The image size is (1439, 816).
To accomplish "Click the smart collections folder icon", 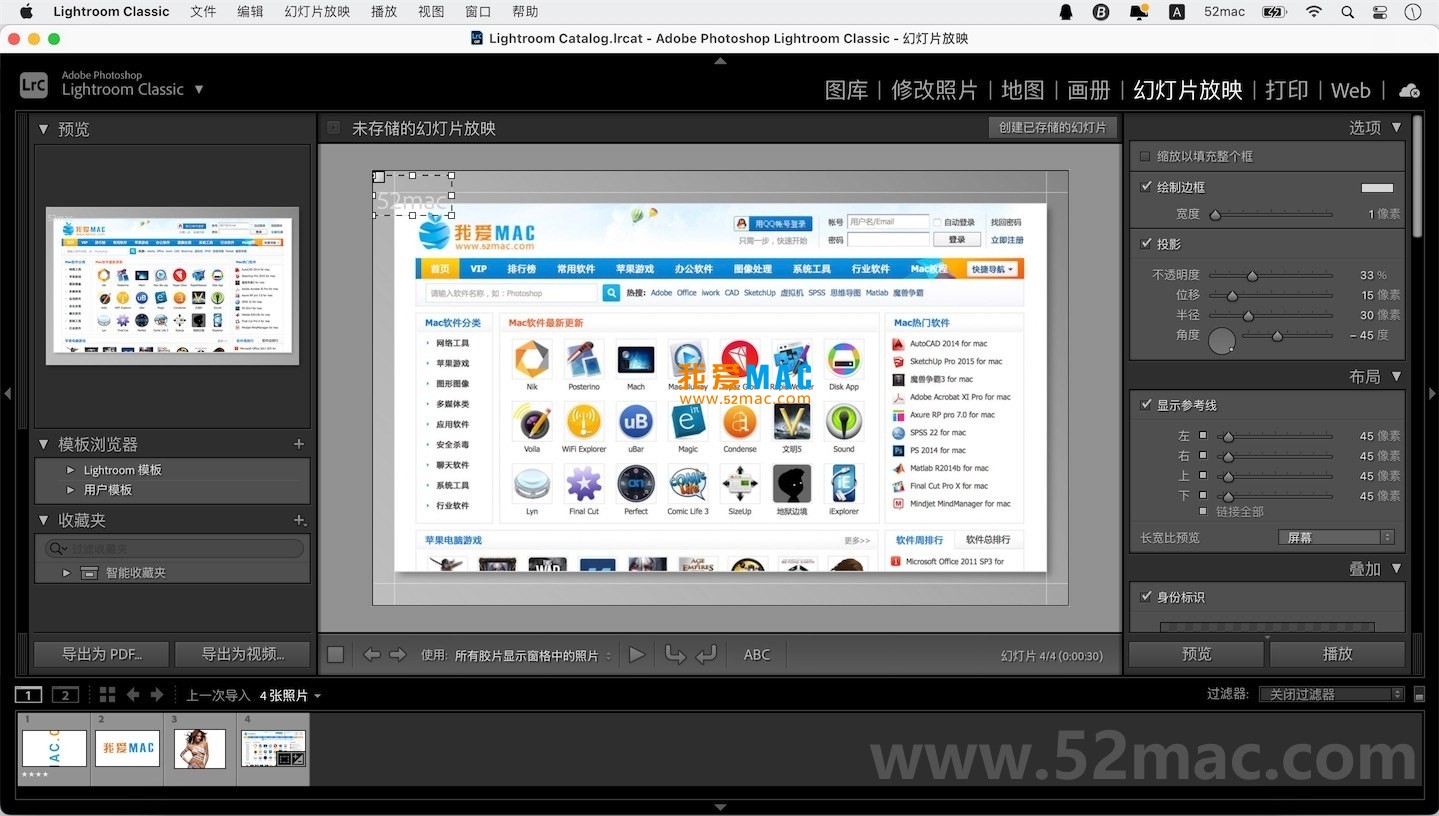I will click(89, 573).
